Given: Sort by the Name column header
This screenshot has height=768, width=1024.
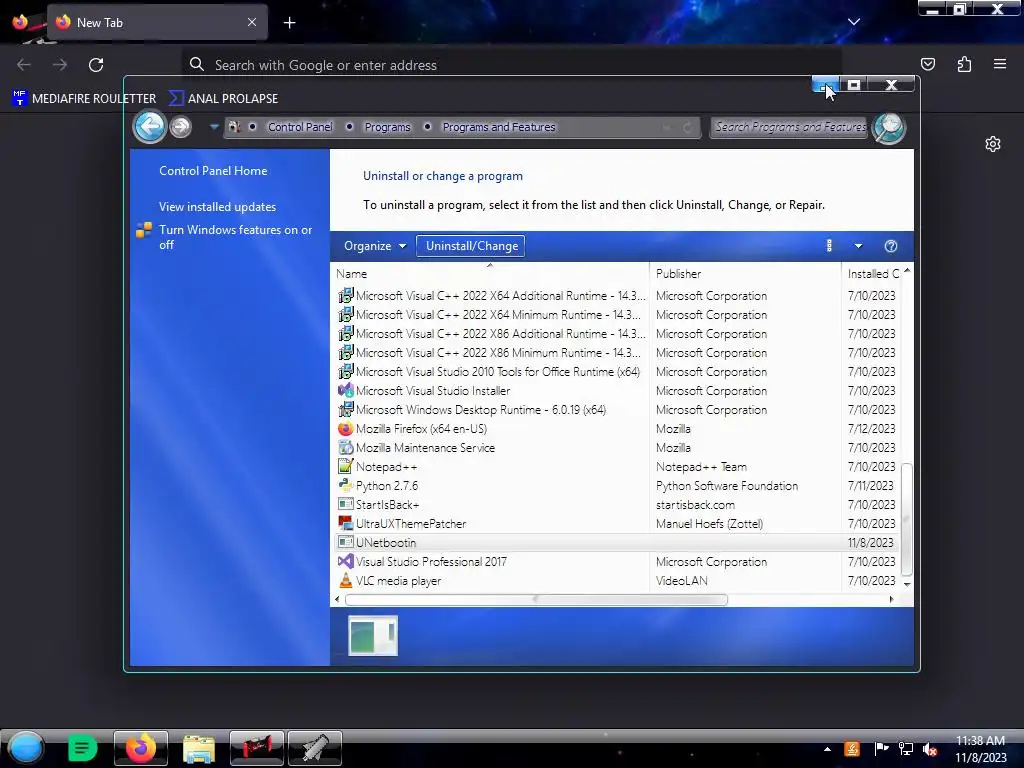Looking at the screenshot, I should pyautogui.click(x=490, y=274).
